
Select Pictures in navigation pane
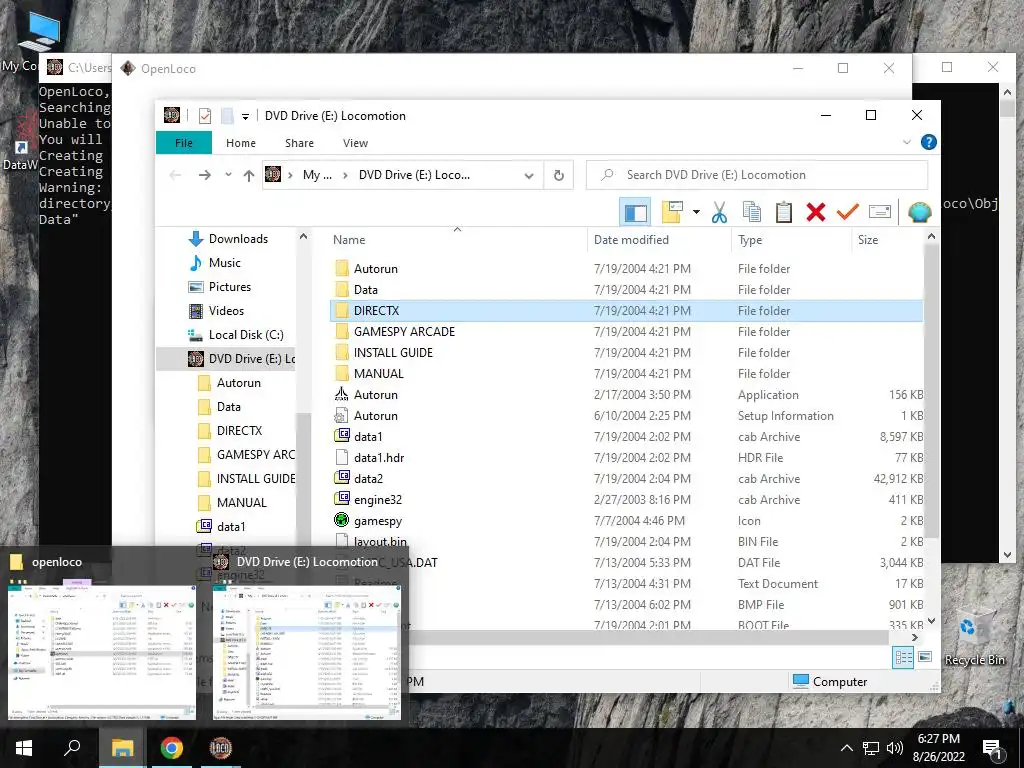(x=219, y=287)
